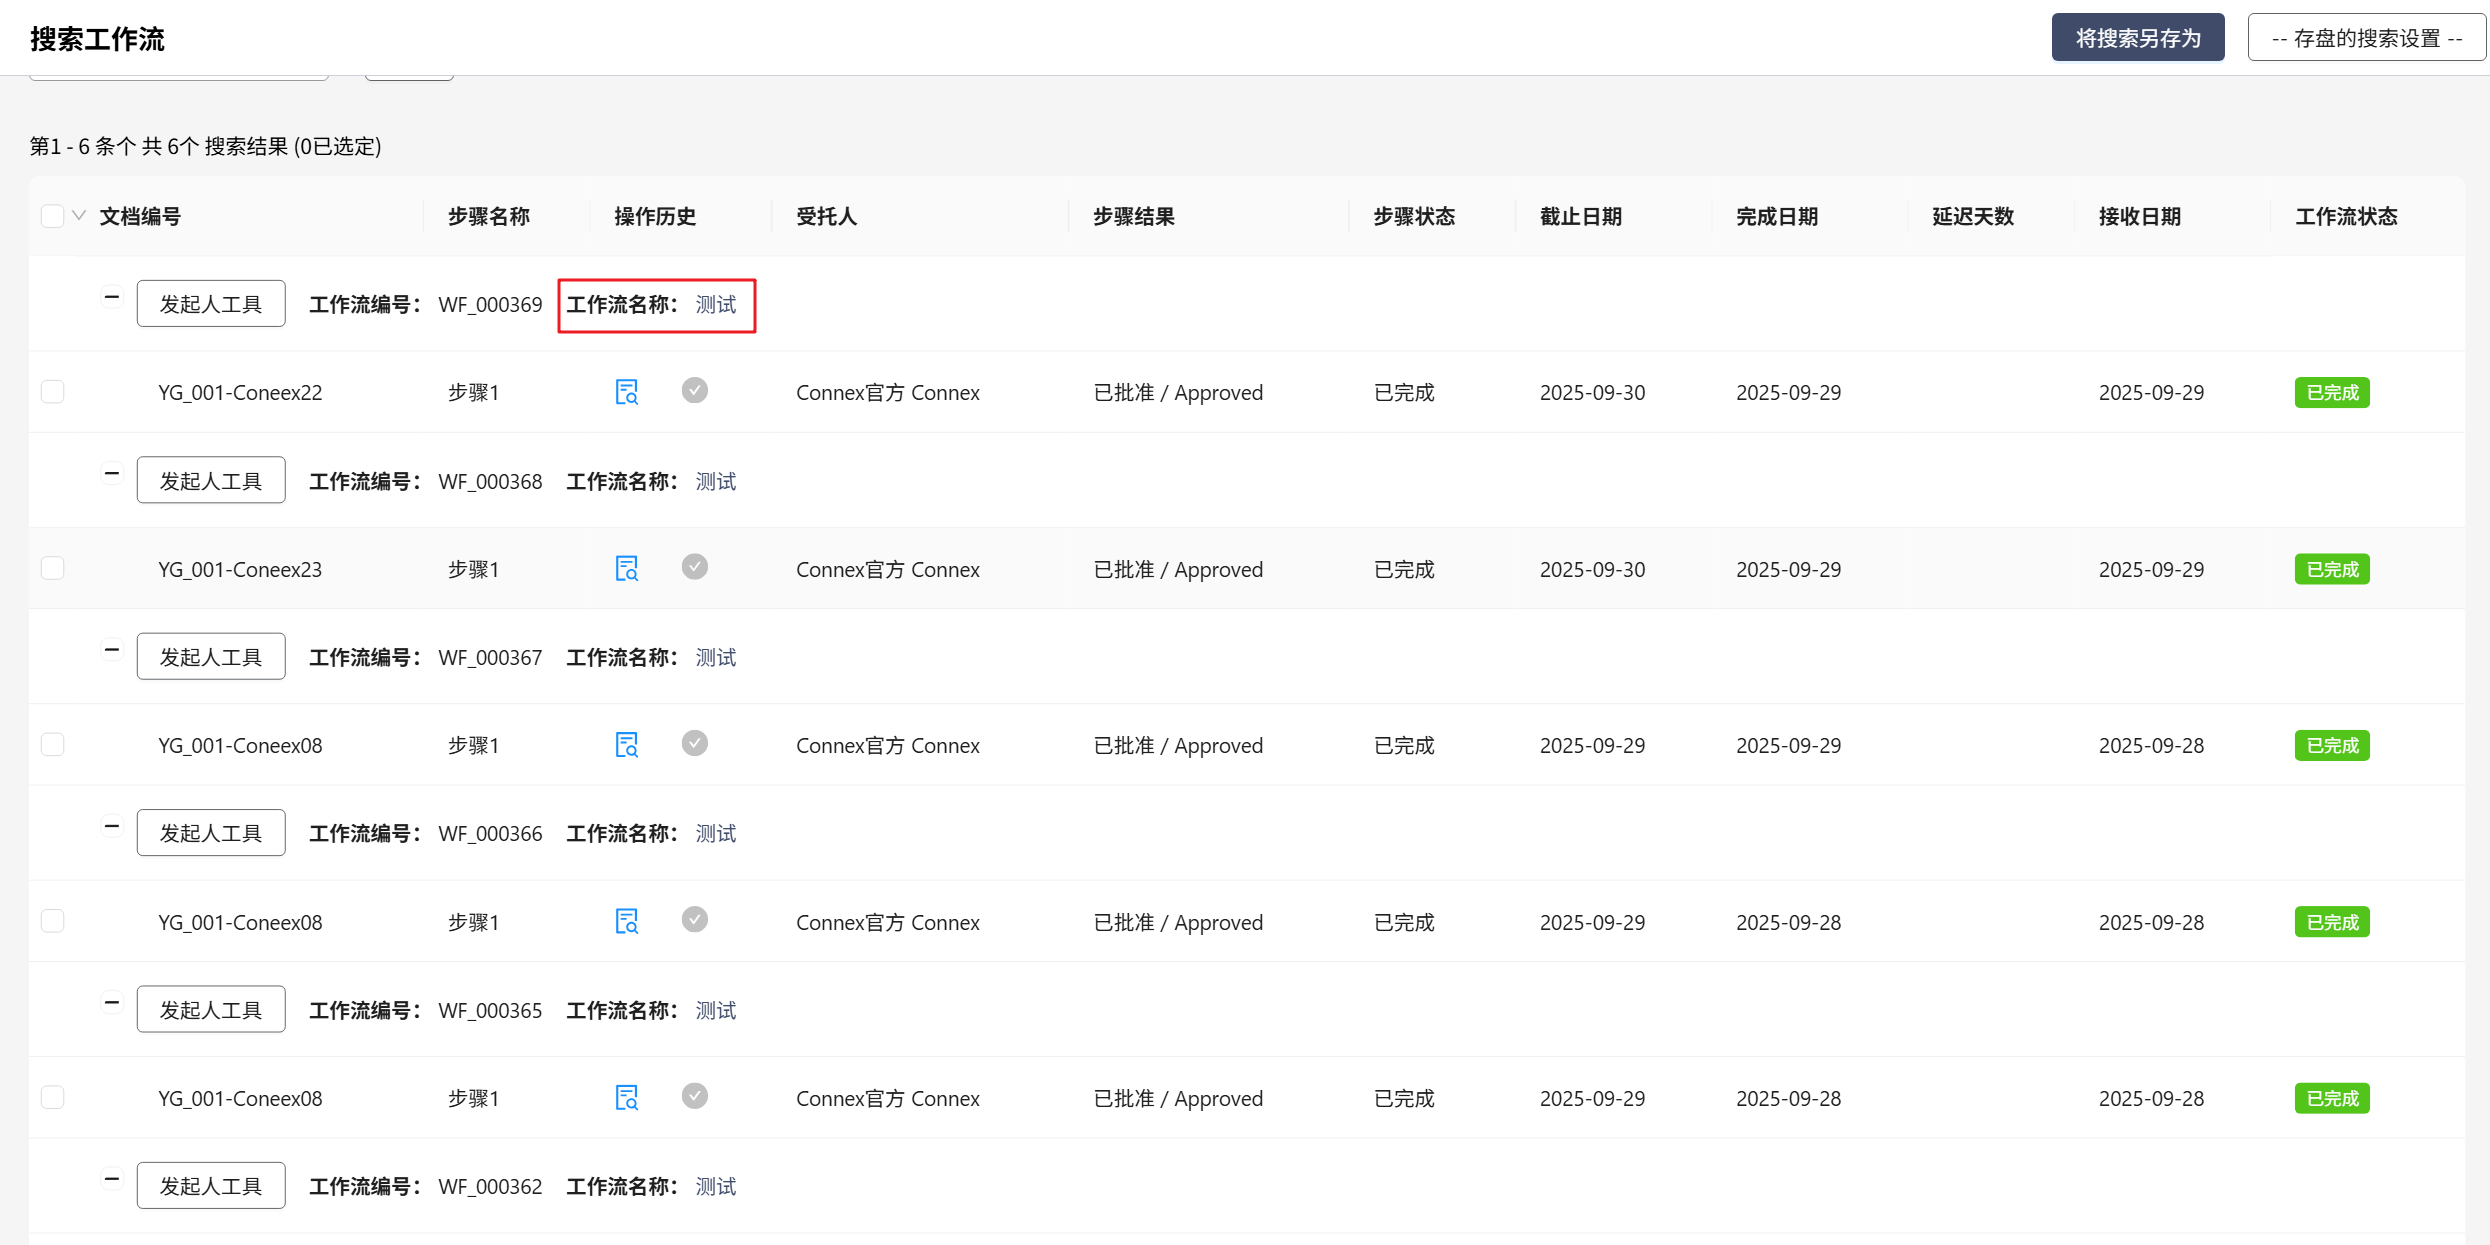Open operation history icon for YG_001-Coneex22
Image resolution: width=2490 pixels, height=1245 pixels.
coord(626,392)
